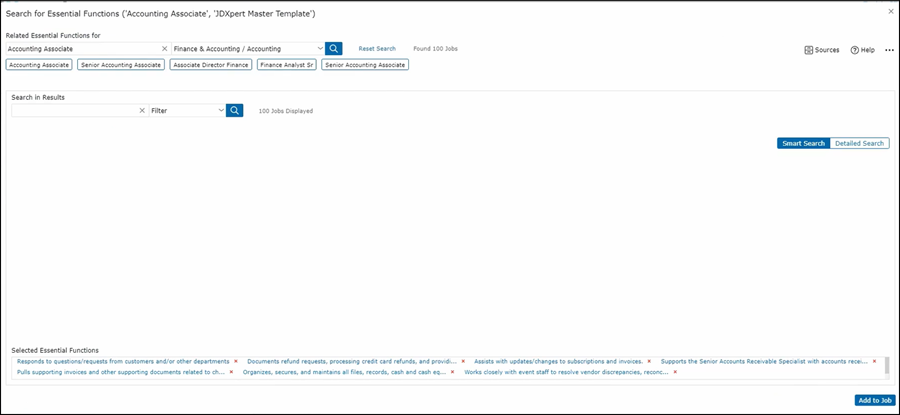Screen dimensions: 900x415
Task: Close the Search for Essential Functions dialog
Action: point(891,11)
